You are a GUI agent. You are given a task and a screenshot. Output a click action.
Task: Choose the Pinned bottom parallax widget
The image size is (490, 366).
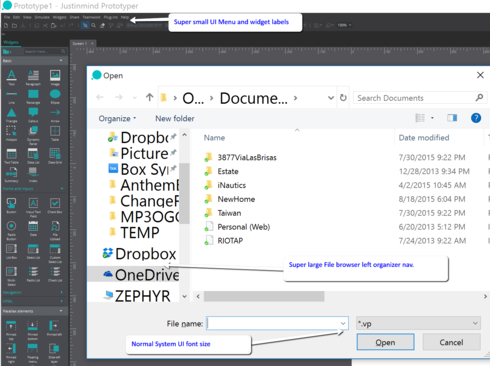33,330
